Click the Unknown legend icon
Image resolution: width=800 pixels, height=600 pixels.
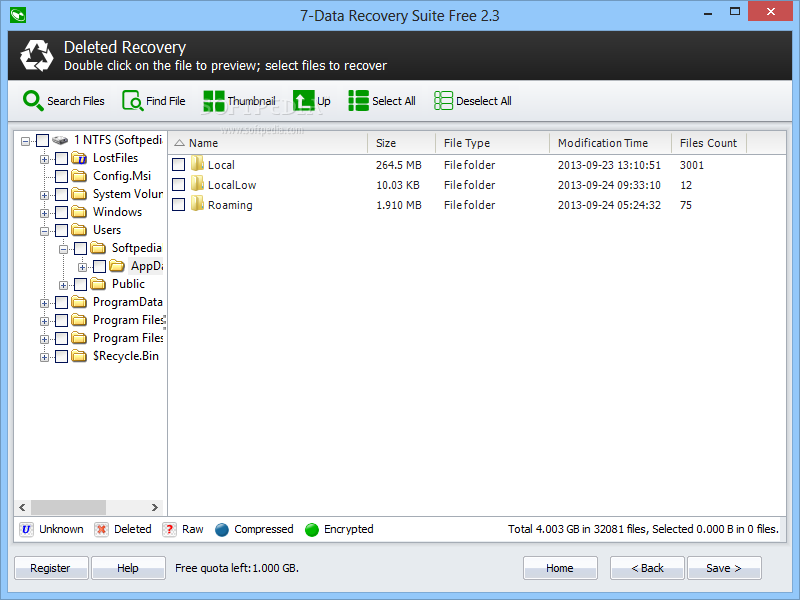pos(27,530)
